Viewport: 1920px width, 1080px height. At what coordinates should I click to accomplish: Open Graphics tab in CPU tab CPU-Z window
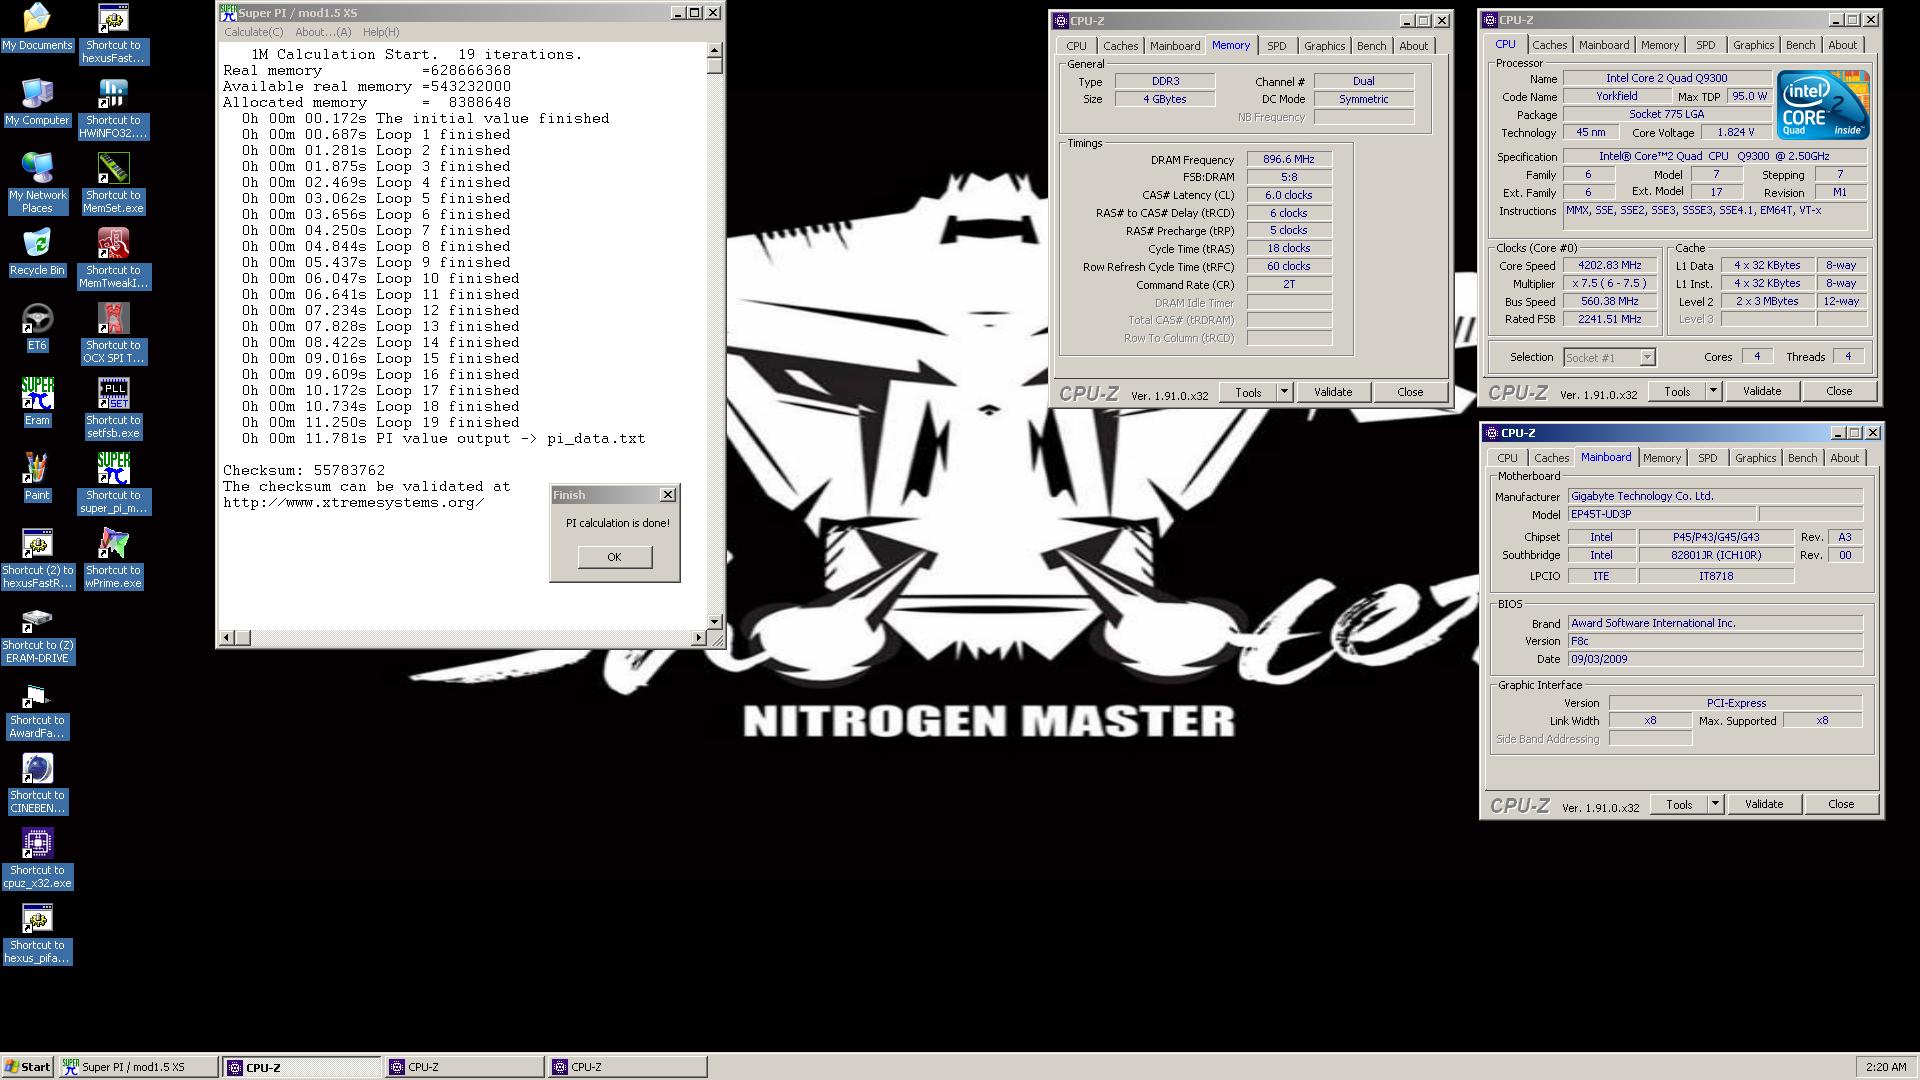click(x=1753, y=45)
